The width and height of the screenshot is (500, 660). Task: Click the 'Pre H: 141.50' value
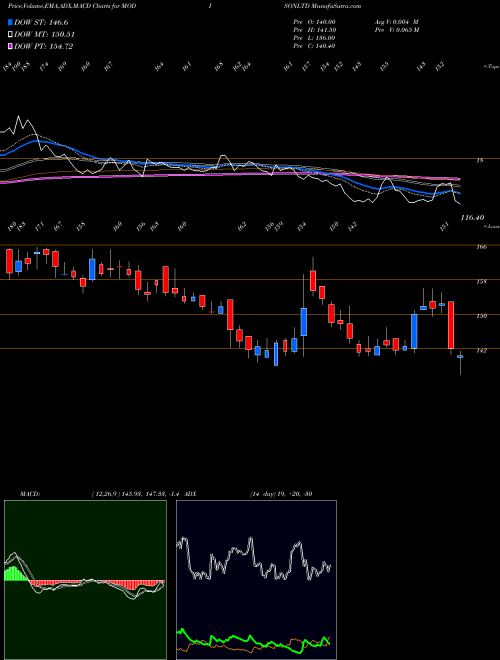tap(314, 30)
